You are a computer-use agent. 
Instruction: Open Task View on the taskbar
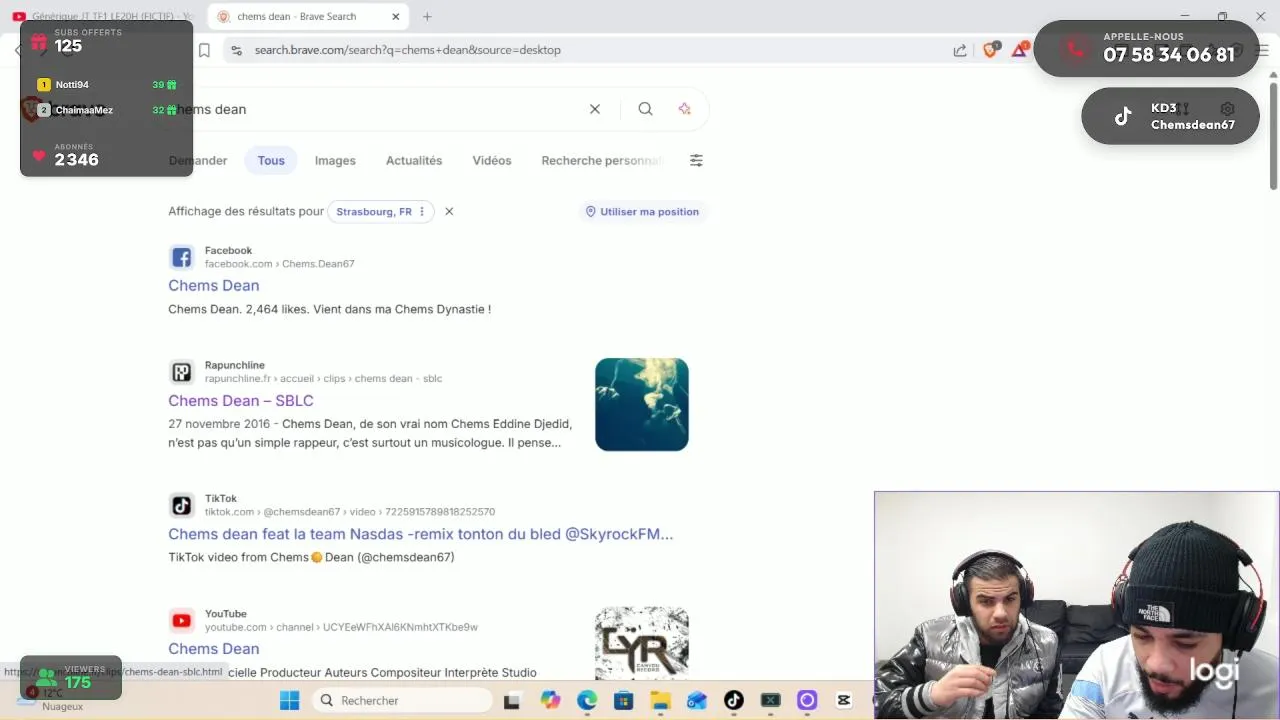tap(512, 701)
